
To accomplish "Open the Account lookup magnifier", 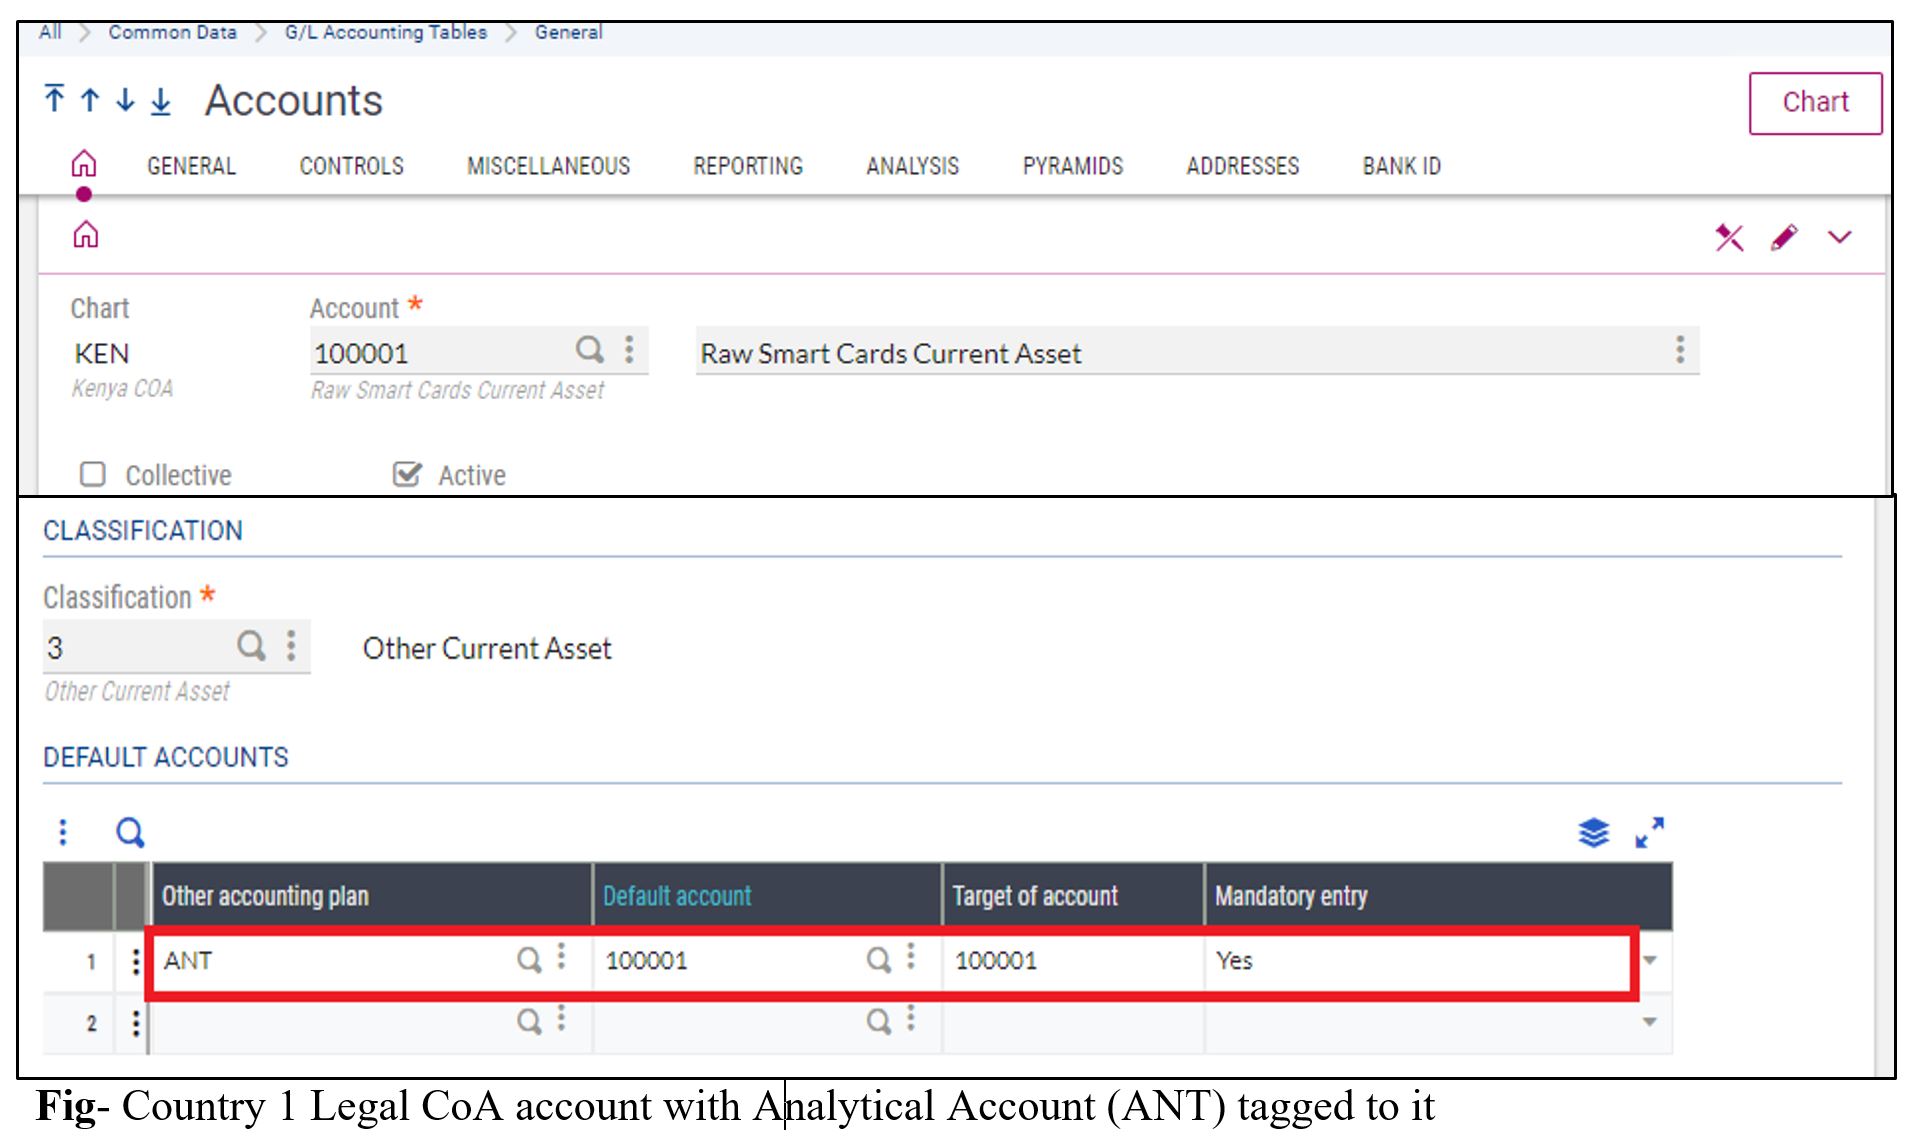I will pos(590,350).
